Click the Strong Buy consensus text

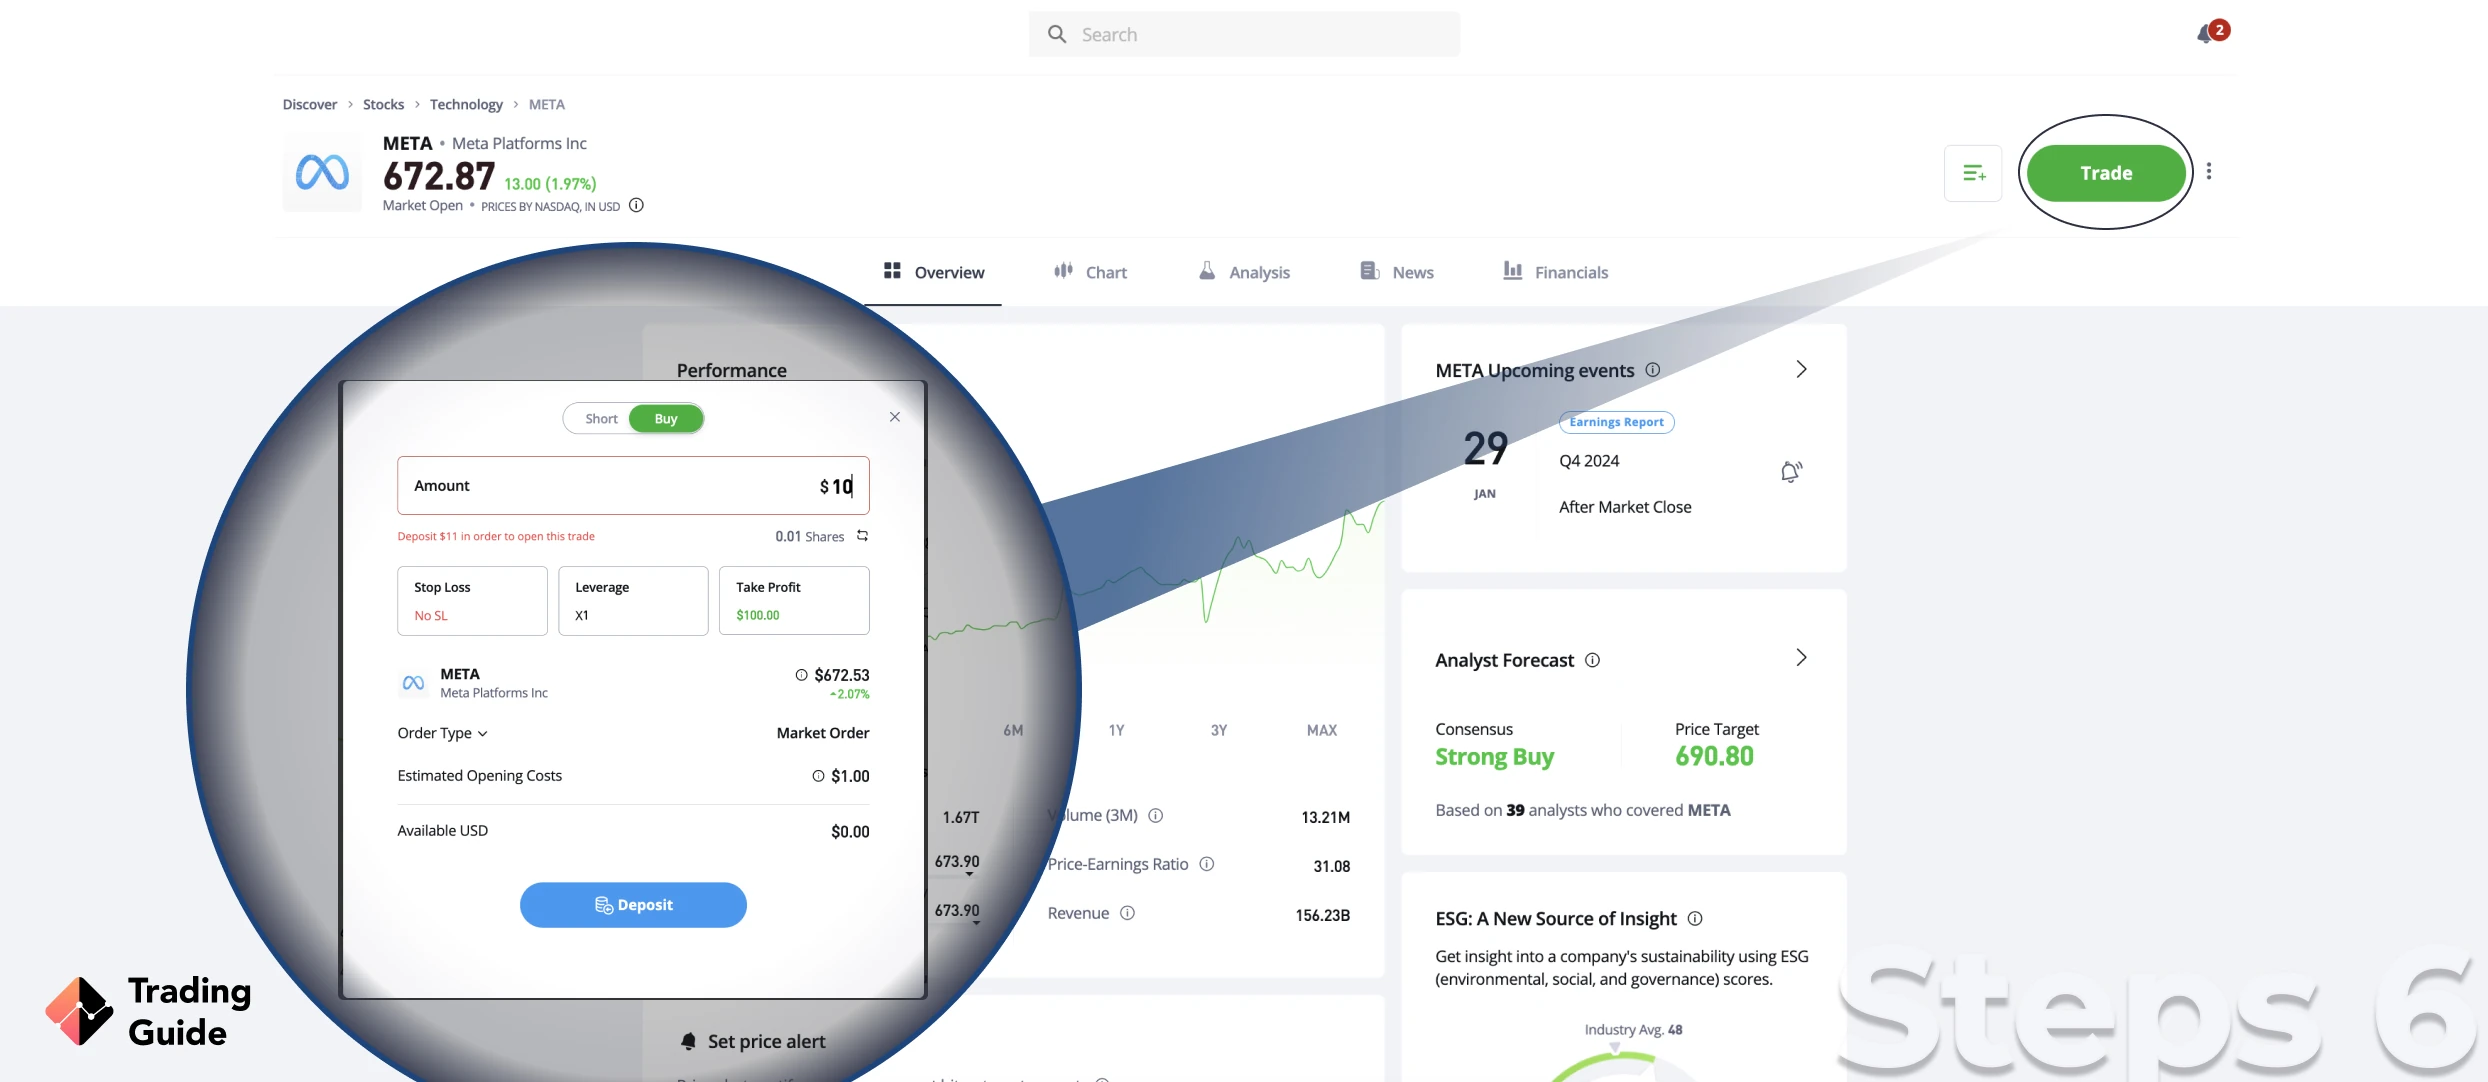point(1494,757)
